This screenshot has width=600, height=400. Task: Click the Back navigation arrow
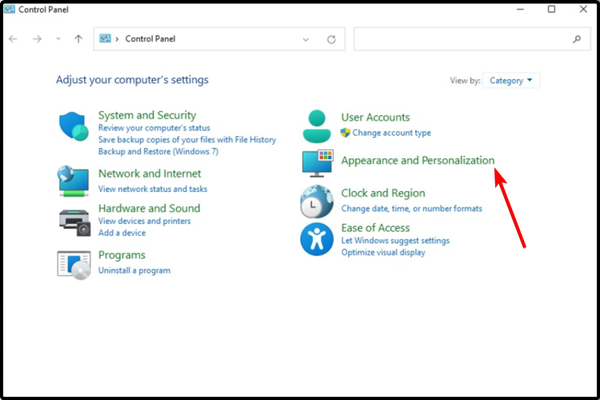[13, 40]
